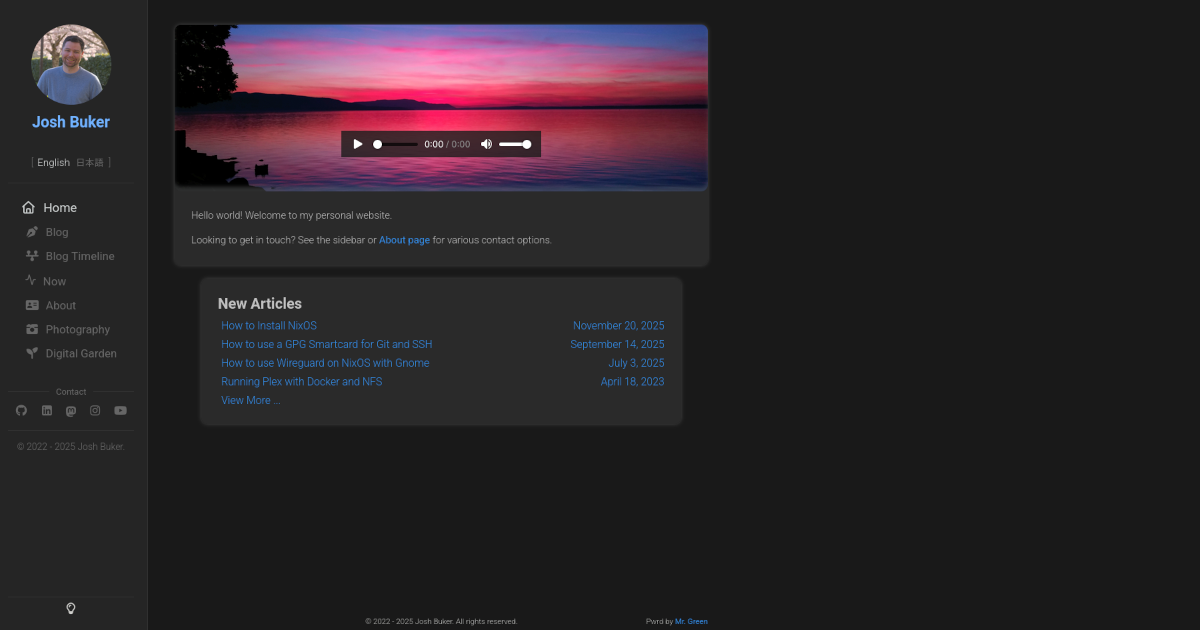Adjust the volume slider handle
This screenshot has height=630, width=1200.
[x=527, y=144]
